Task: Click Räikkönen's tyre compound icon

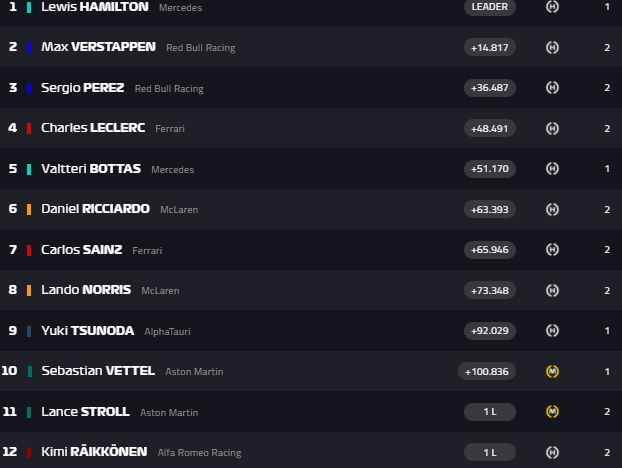Action: tap(552, 452)
